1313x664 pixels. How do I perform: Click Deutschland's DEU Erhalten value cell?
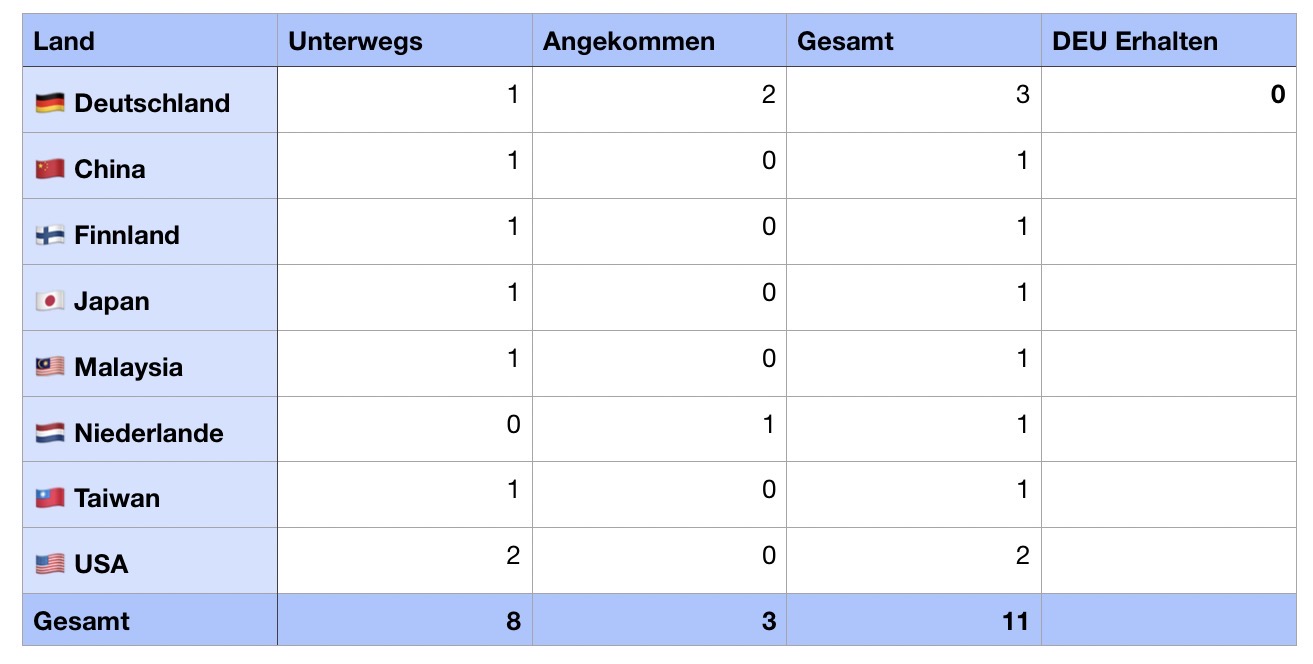pos(1168,99)
